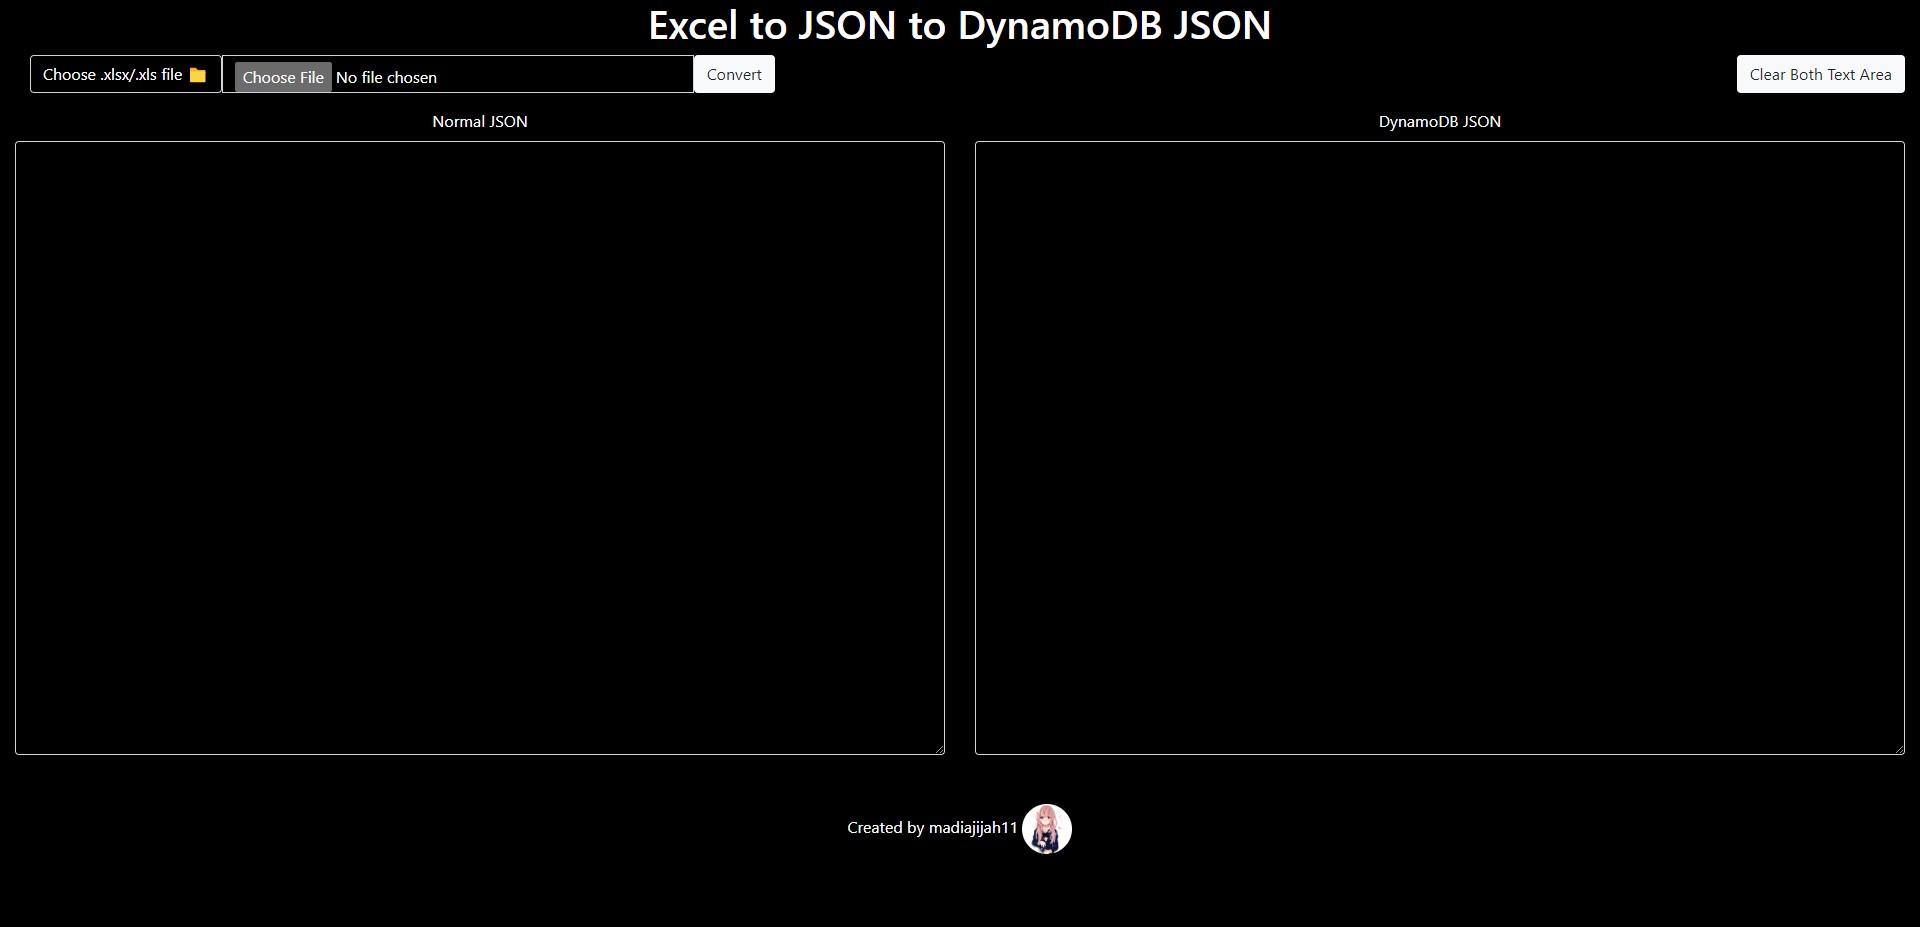
Task: Click the 'Created by madiajijah11' text
Action: point(932,828)
